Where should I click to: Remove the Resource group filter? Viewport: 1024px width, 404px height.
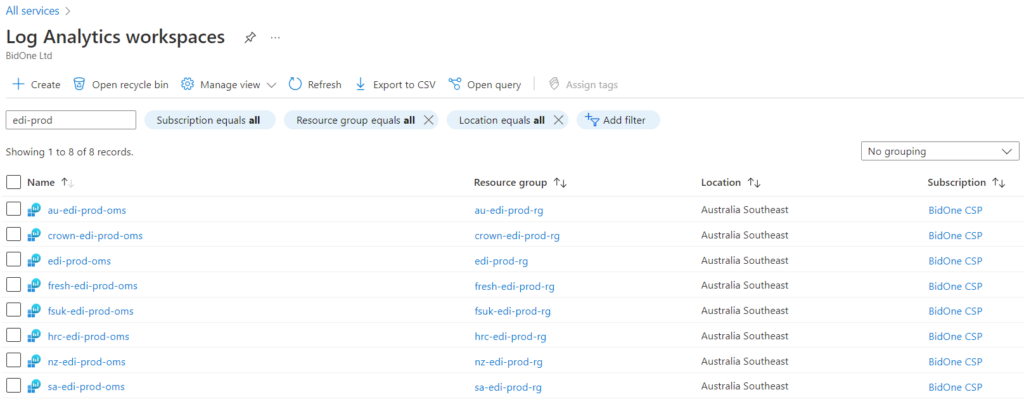[x=428, y=120]
